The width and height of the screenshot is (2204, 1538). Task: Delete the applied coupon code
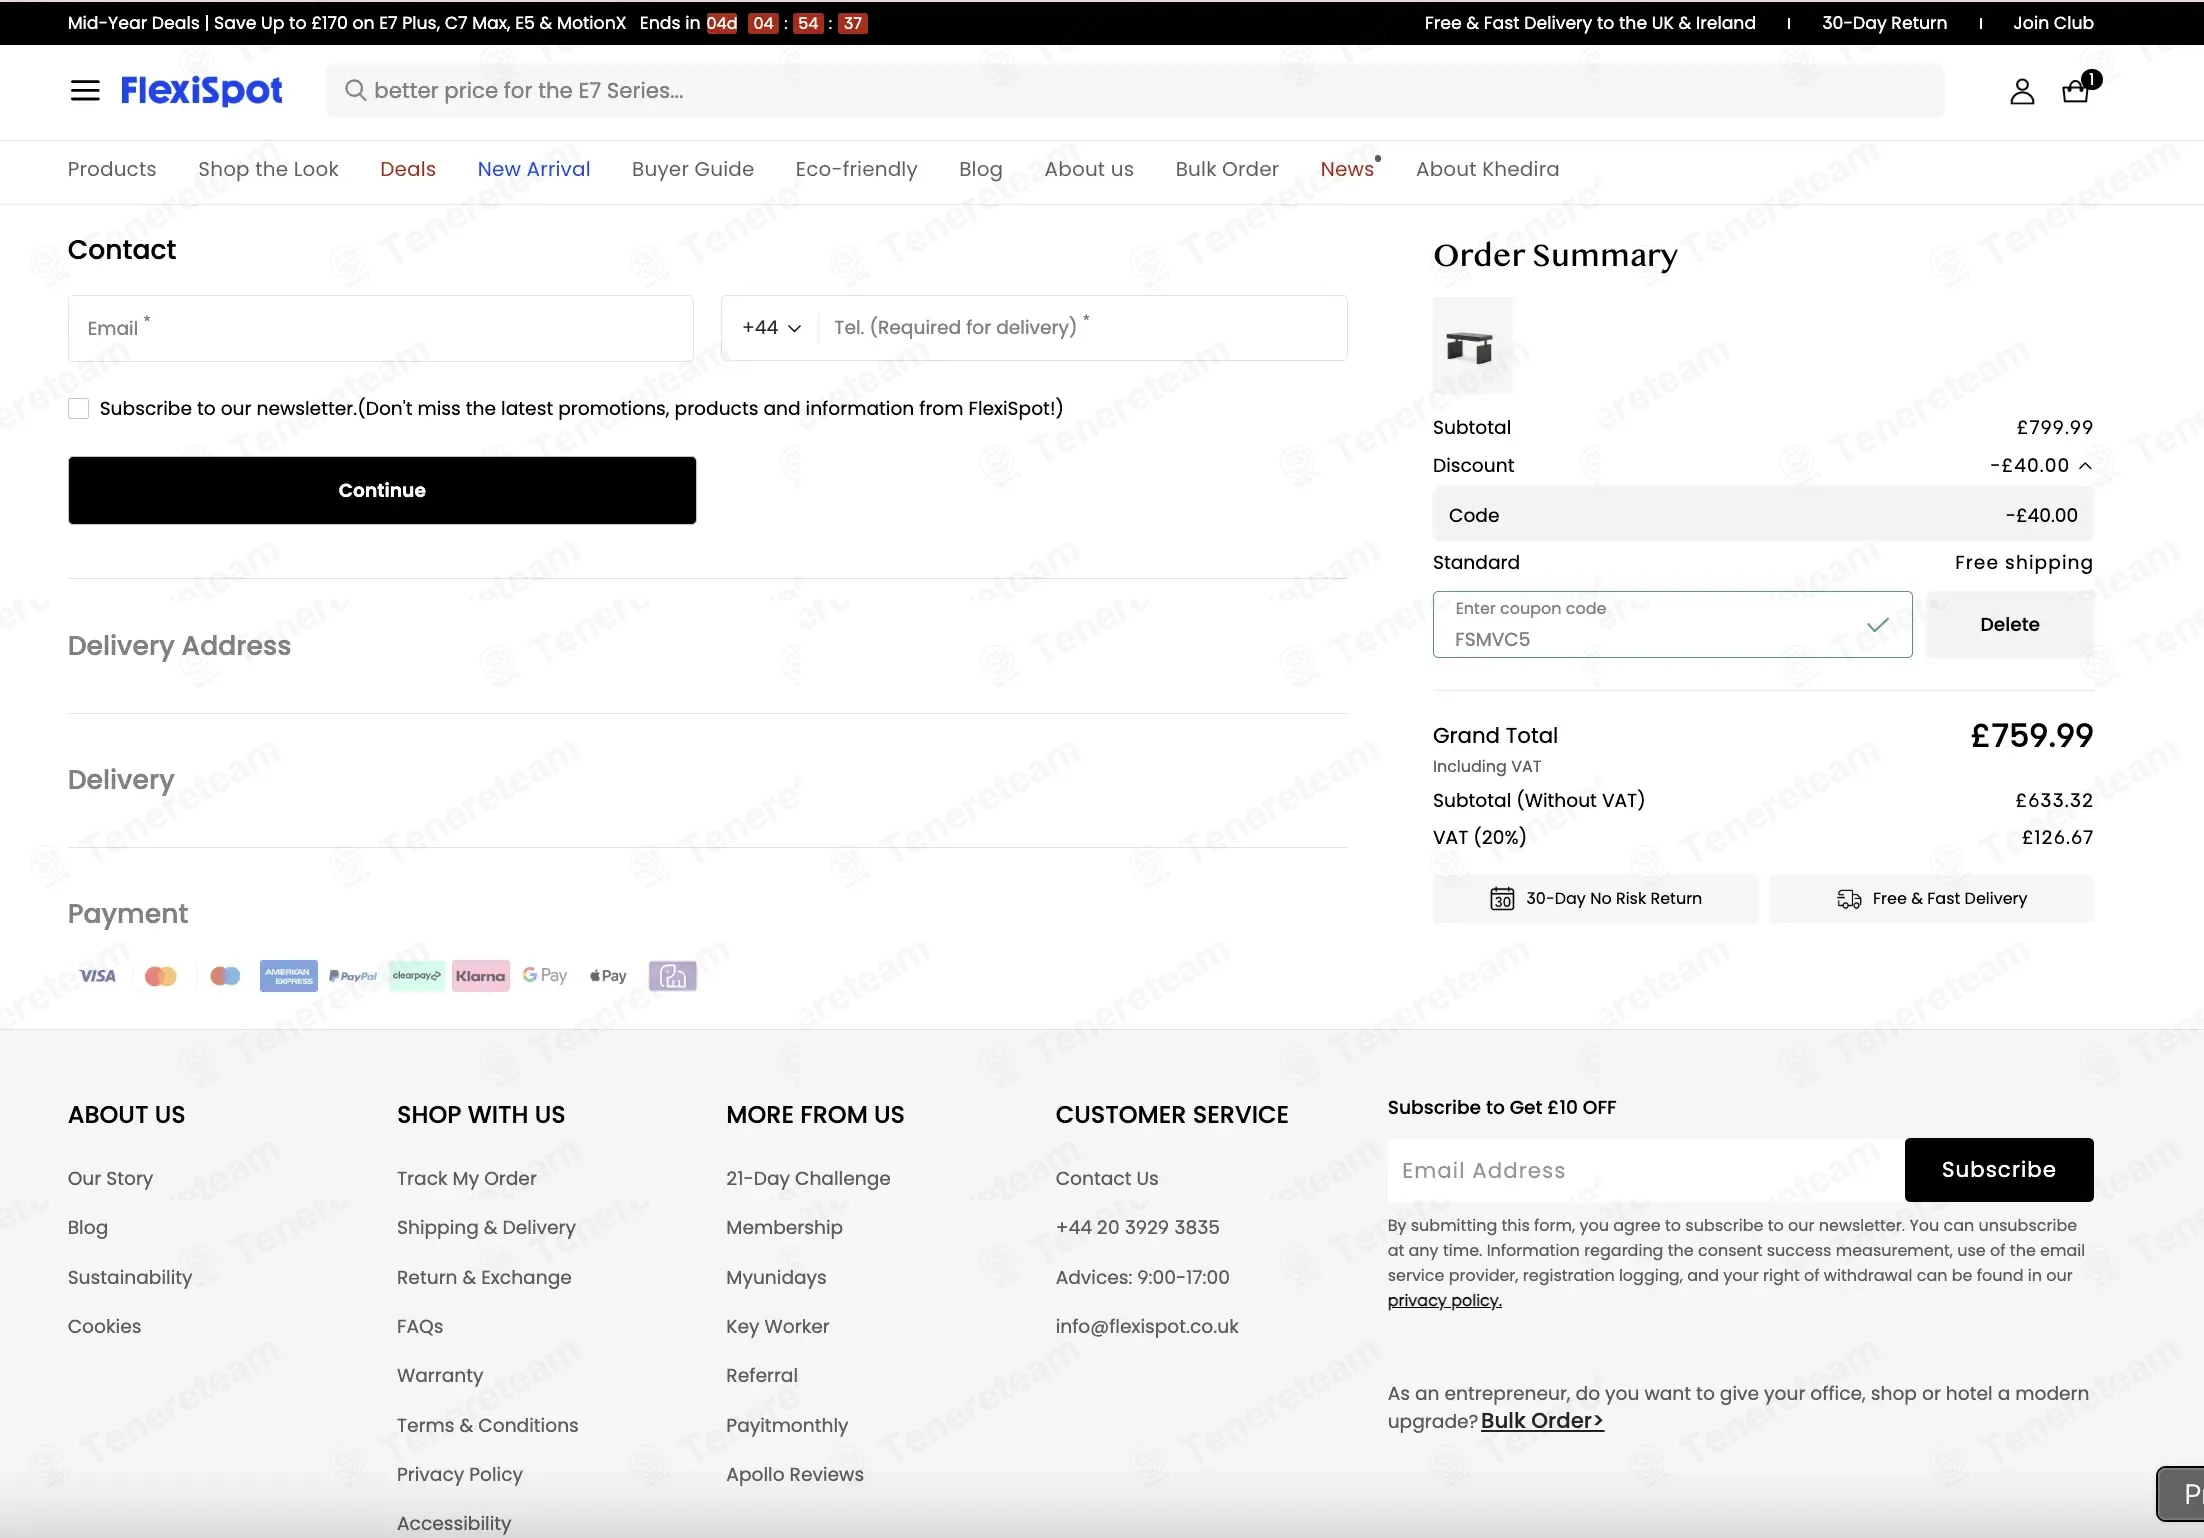(x=2009, y=625)
